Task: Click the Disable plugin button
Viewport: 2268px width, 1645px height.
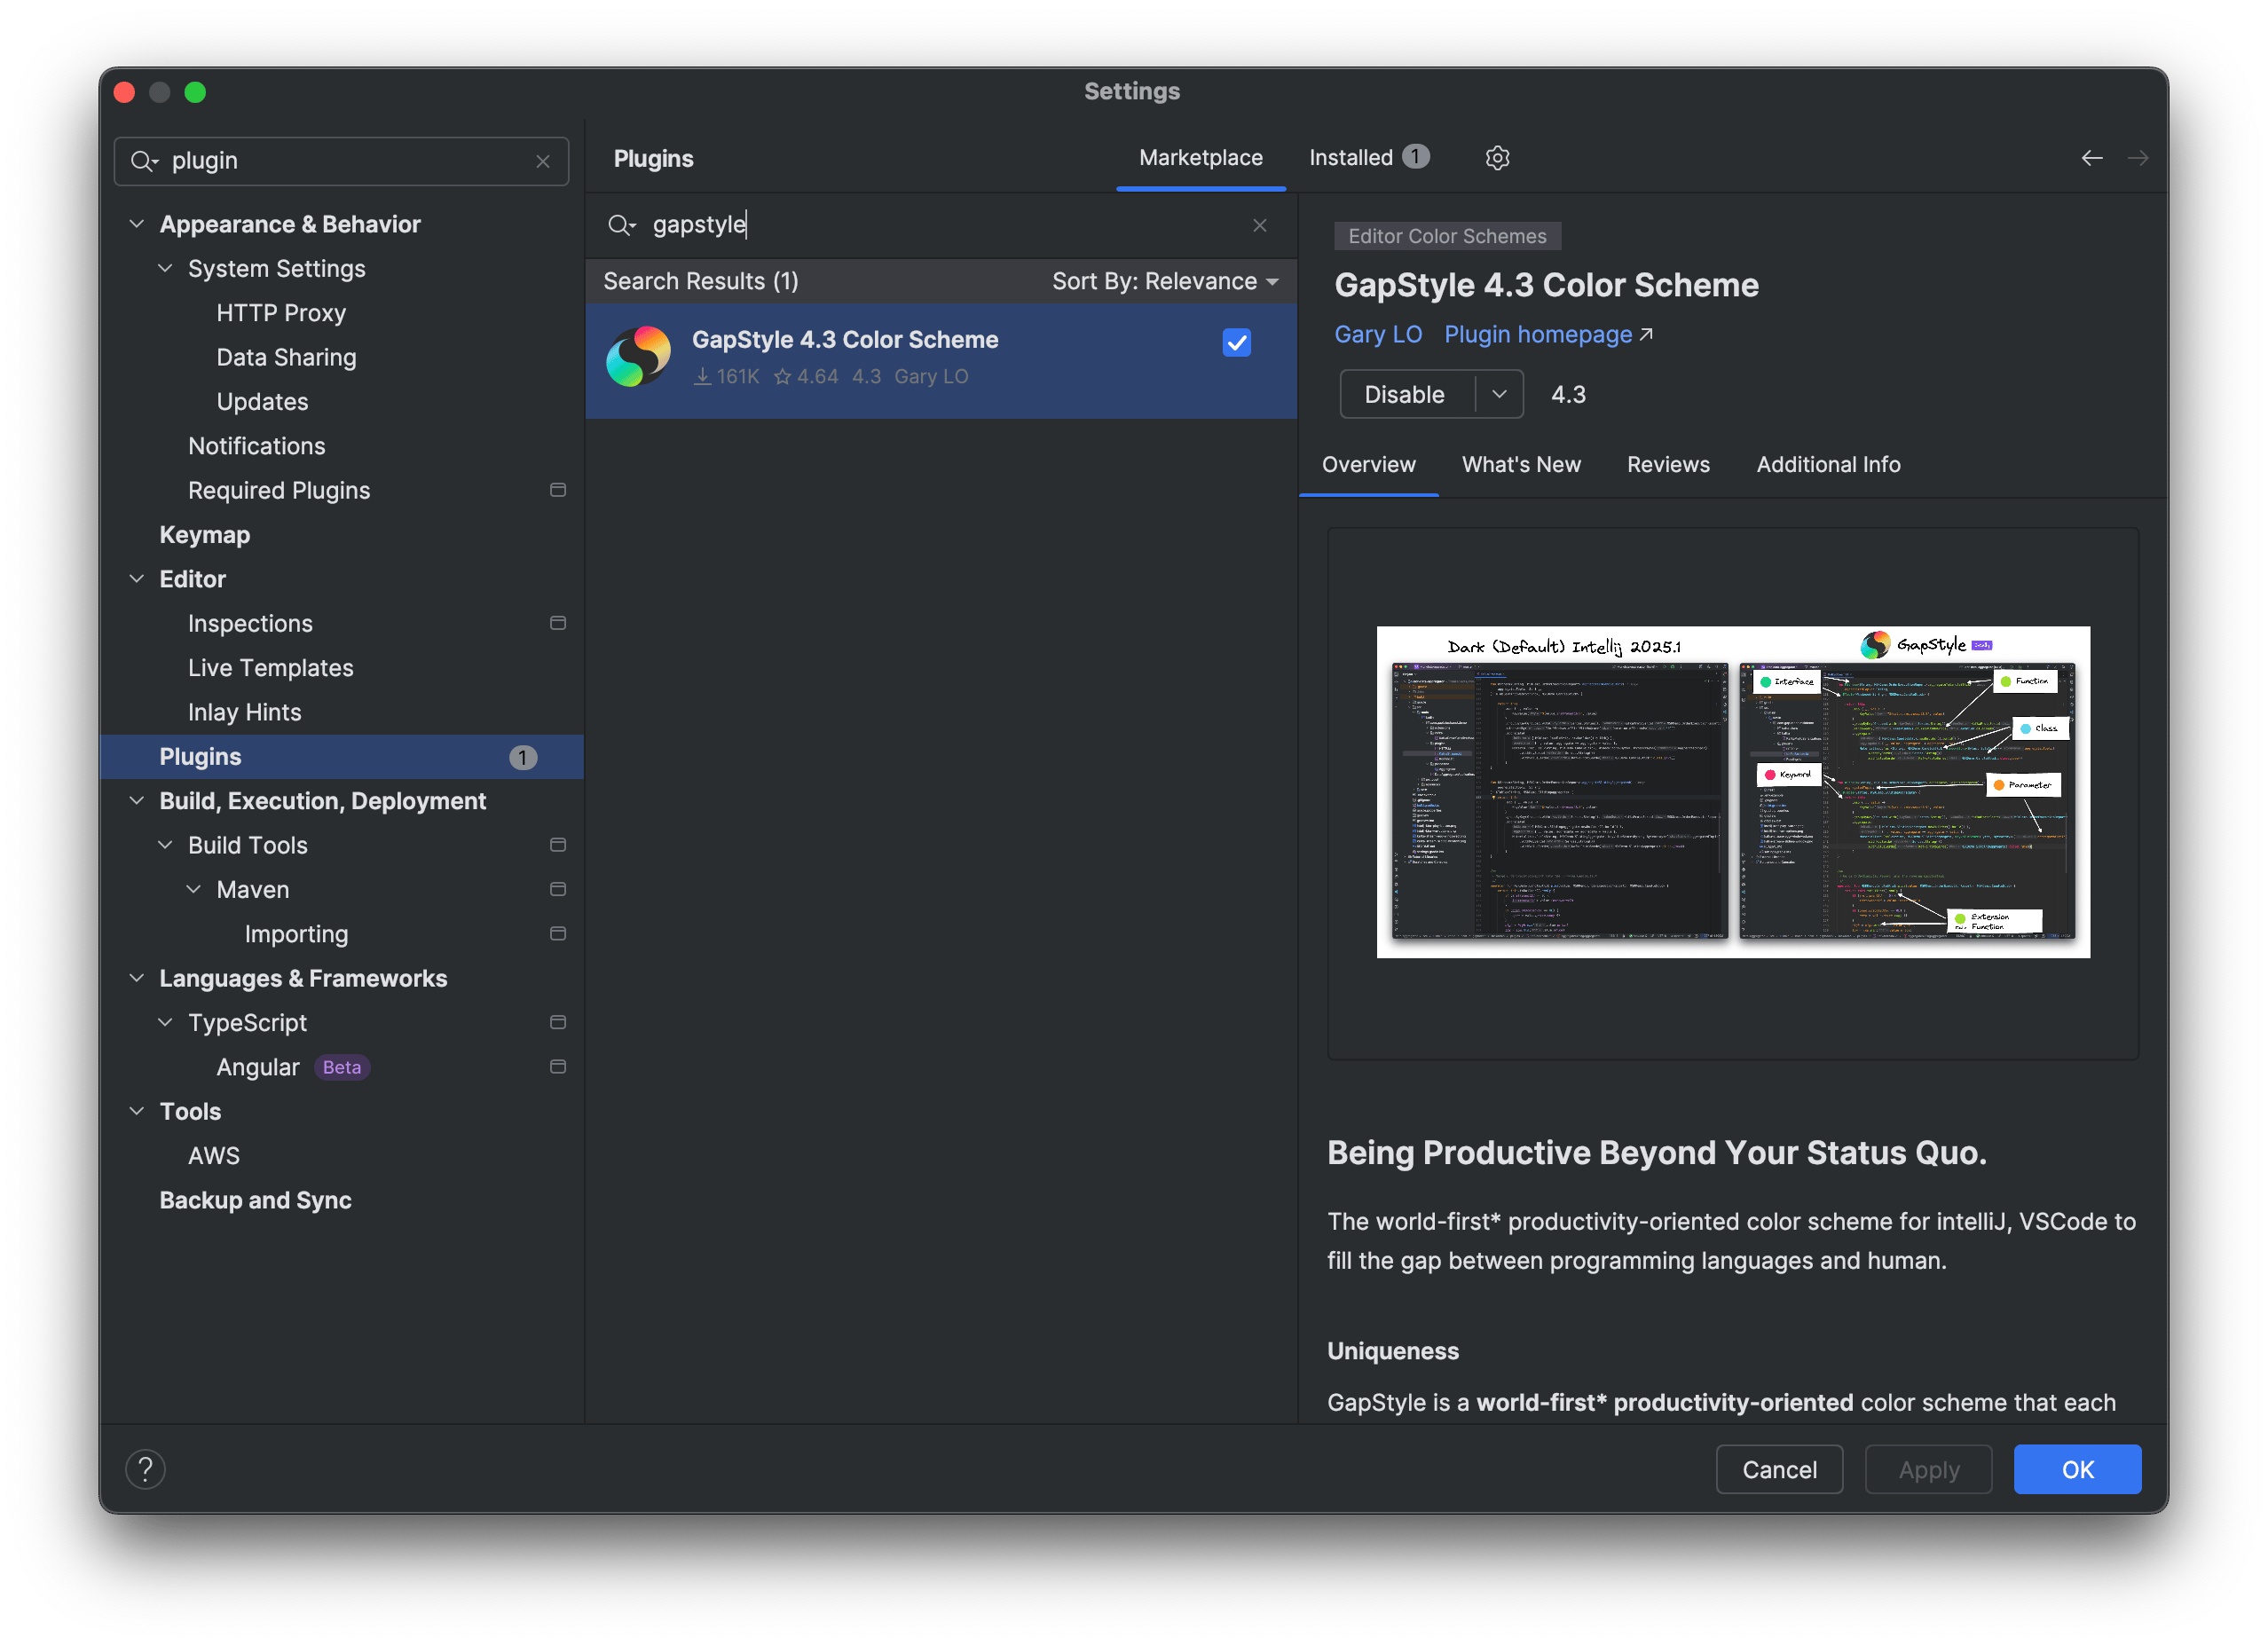Action: pyautogui.click(x=1406, y=394)
